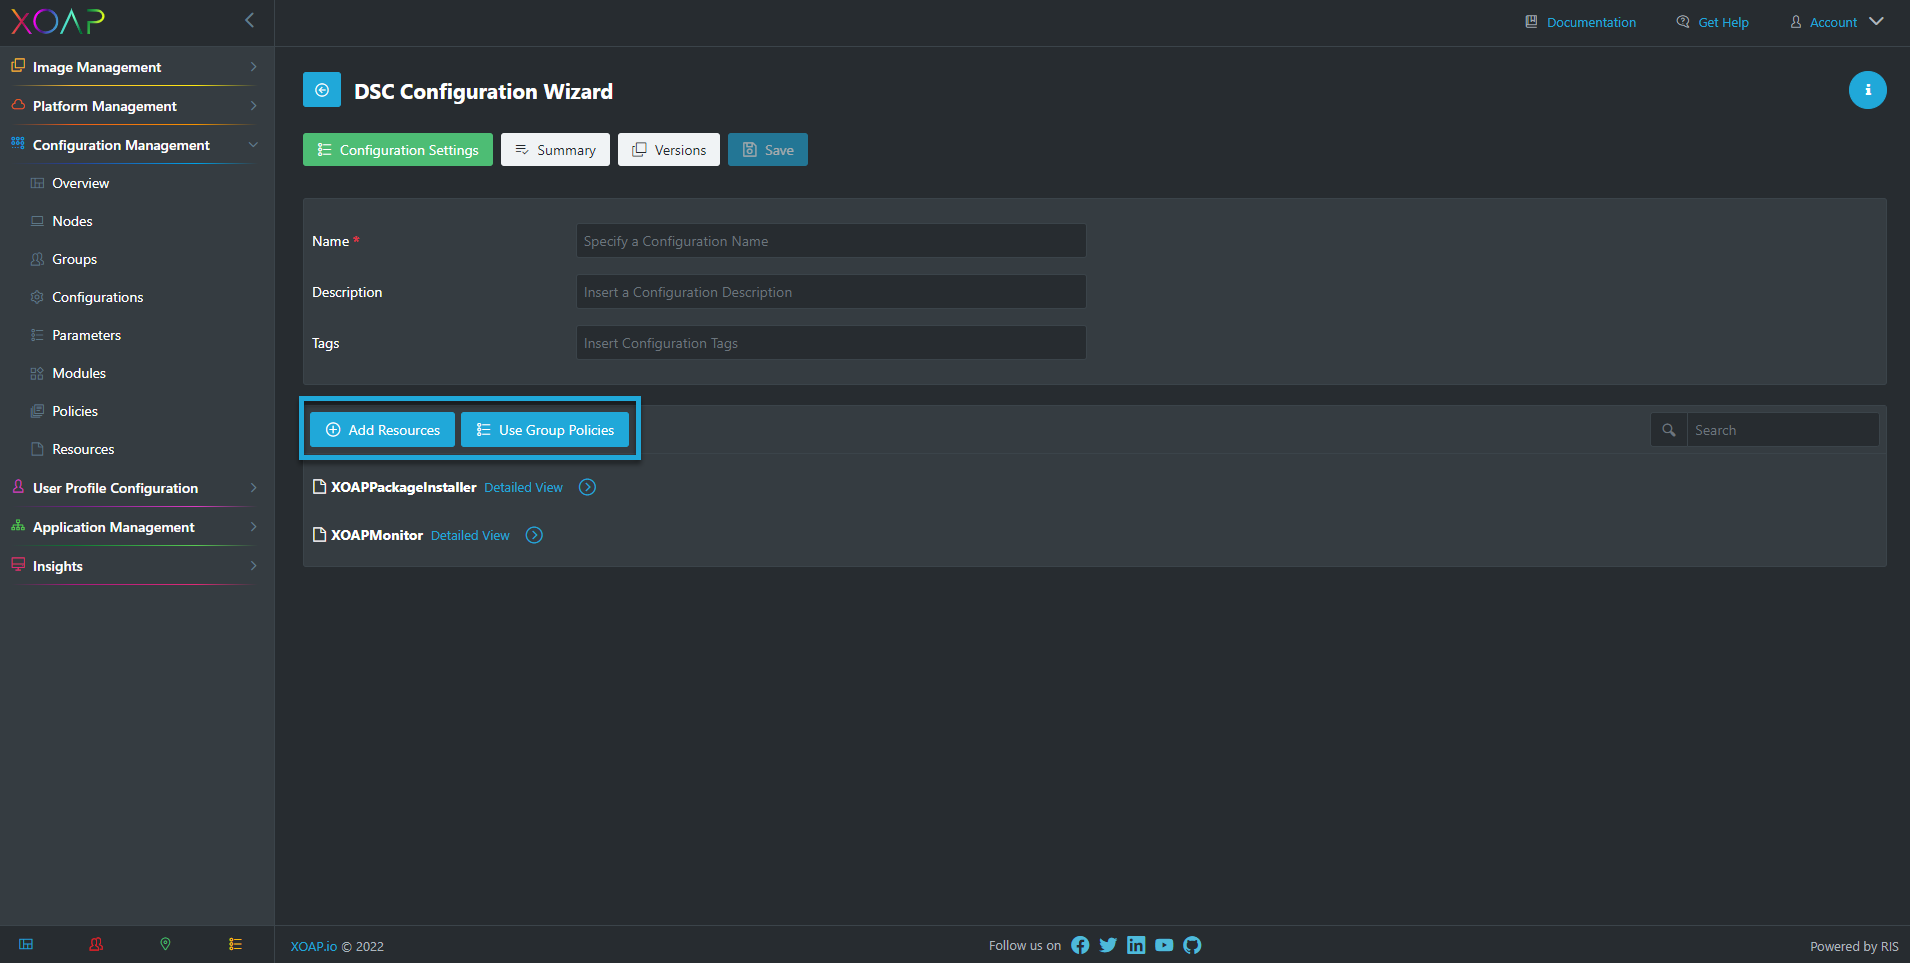Open the LinkedIn icon in footer
Screen dimensions: 1910x963
point(1136,945)
